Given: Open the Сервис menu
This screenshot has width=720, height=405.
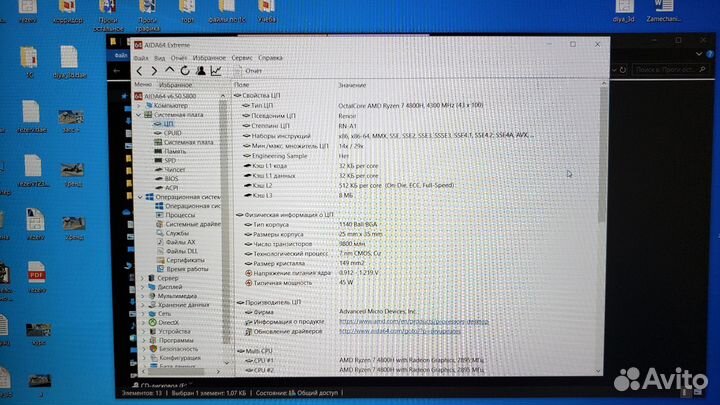Looking at the screenshot, I should pos(242,58).
